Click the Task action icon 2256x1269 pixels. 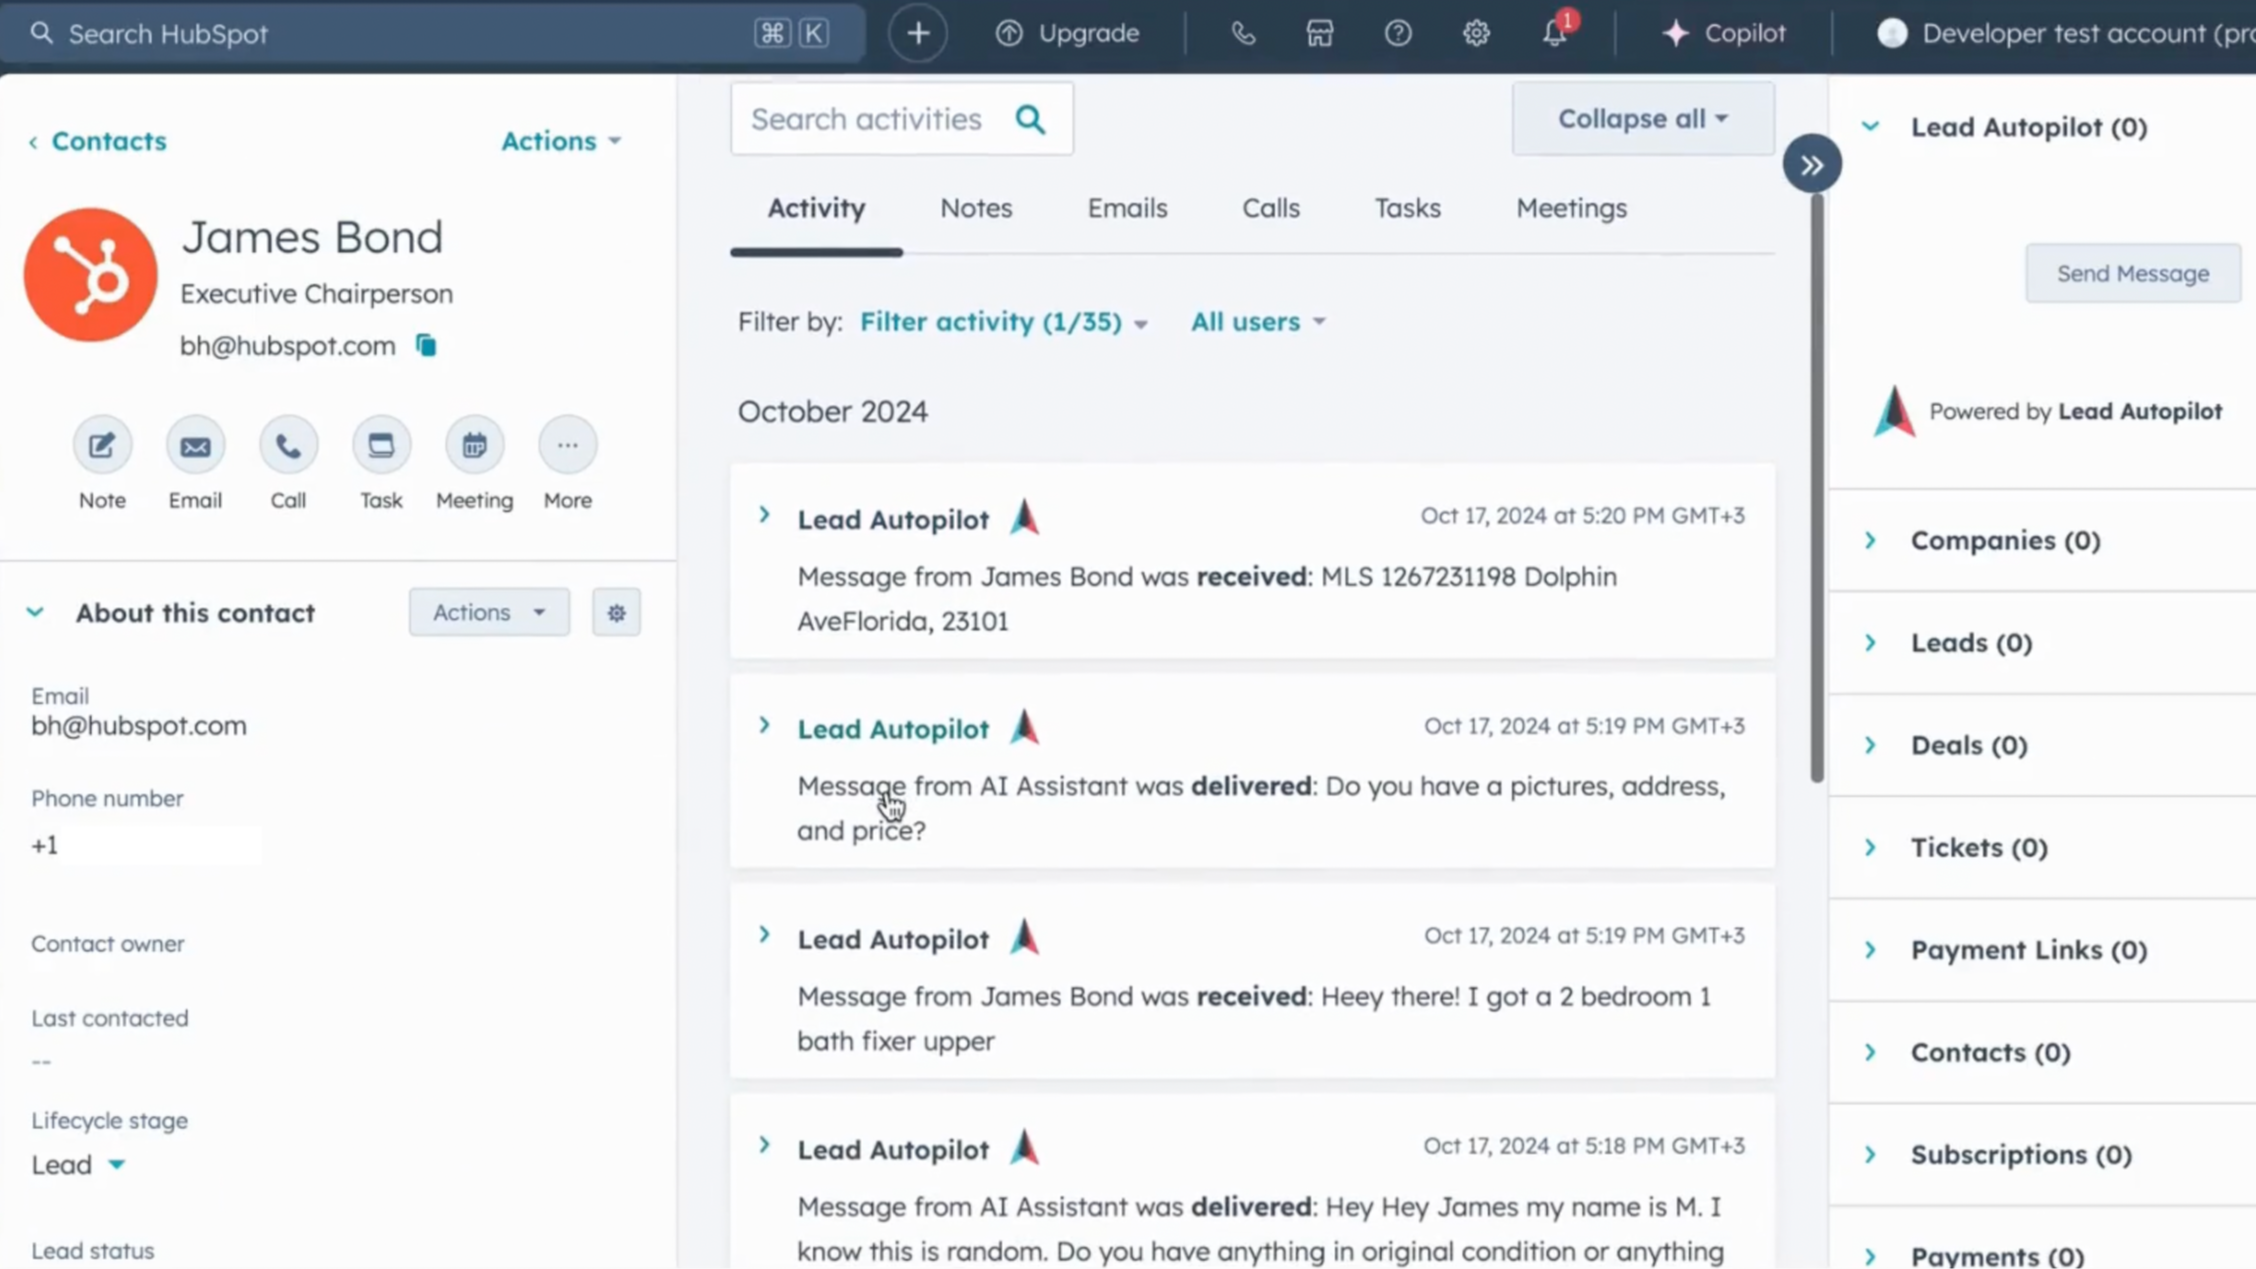[x=381, y=446]
